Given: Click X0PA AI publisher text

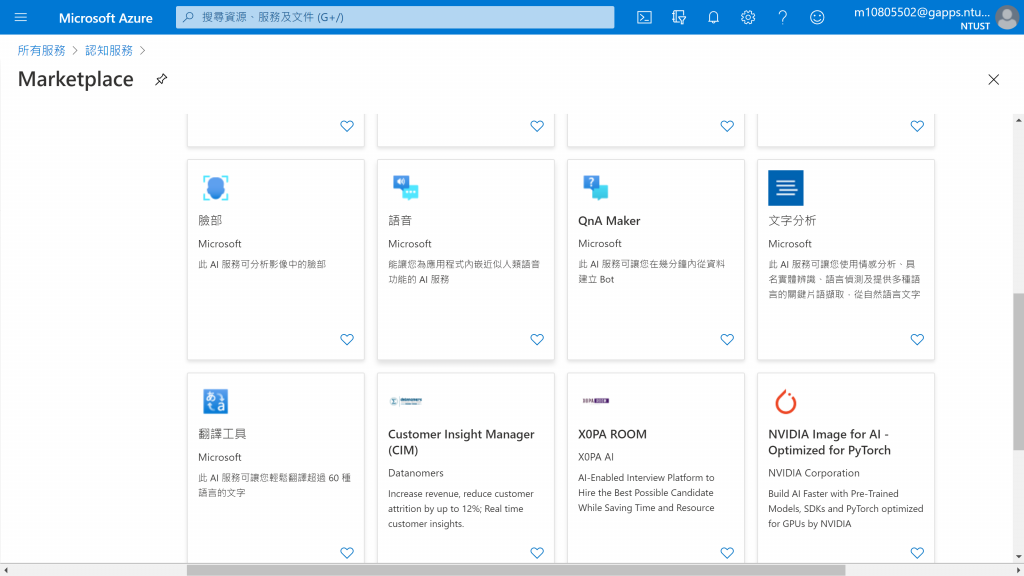Looking at the screenshot, I should click(x=596, y=457).
